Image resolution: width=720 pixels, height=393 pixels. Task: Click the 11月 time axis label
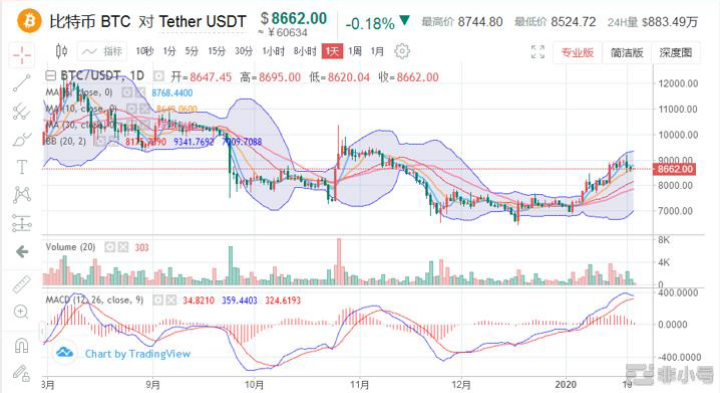(360, 384)
